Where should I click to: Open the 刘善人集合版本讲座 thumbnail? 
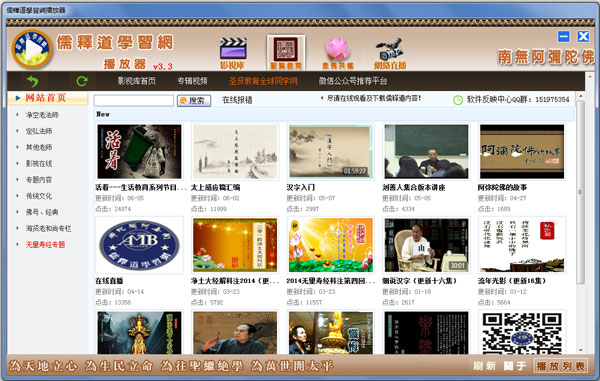(x=426, y=151)
